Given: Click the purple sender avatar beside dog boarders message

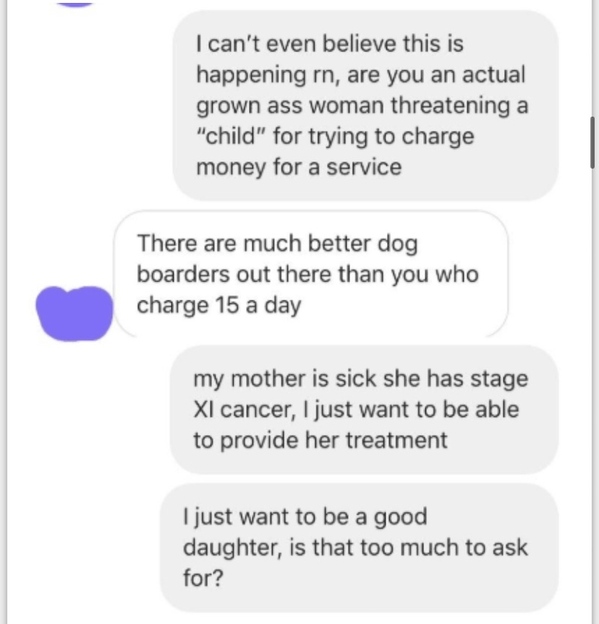Looking at the screenshot, I should pyautogui.click(x=74, y=314).
